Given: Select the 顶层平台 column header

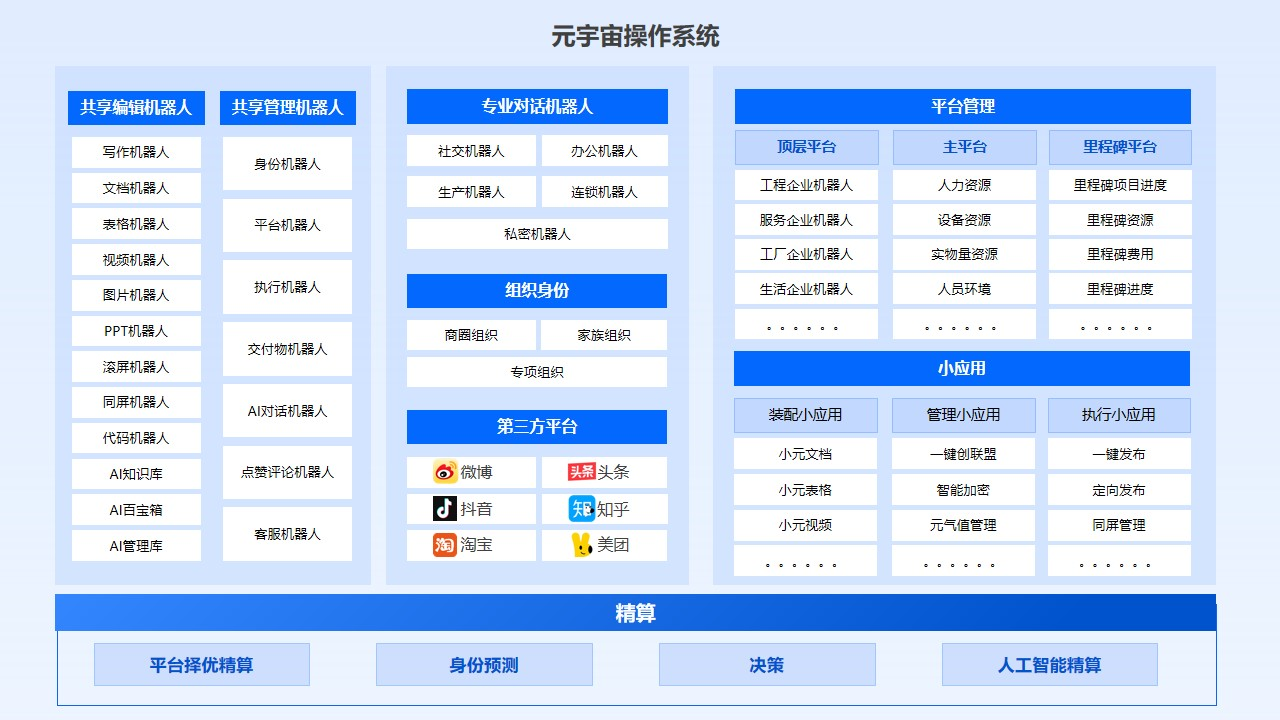Looking at the screenshot, I should tap(807, 147).
